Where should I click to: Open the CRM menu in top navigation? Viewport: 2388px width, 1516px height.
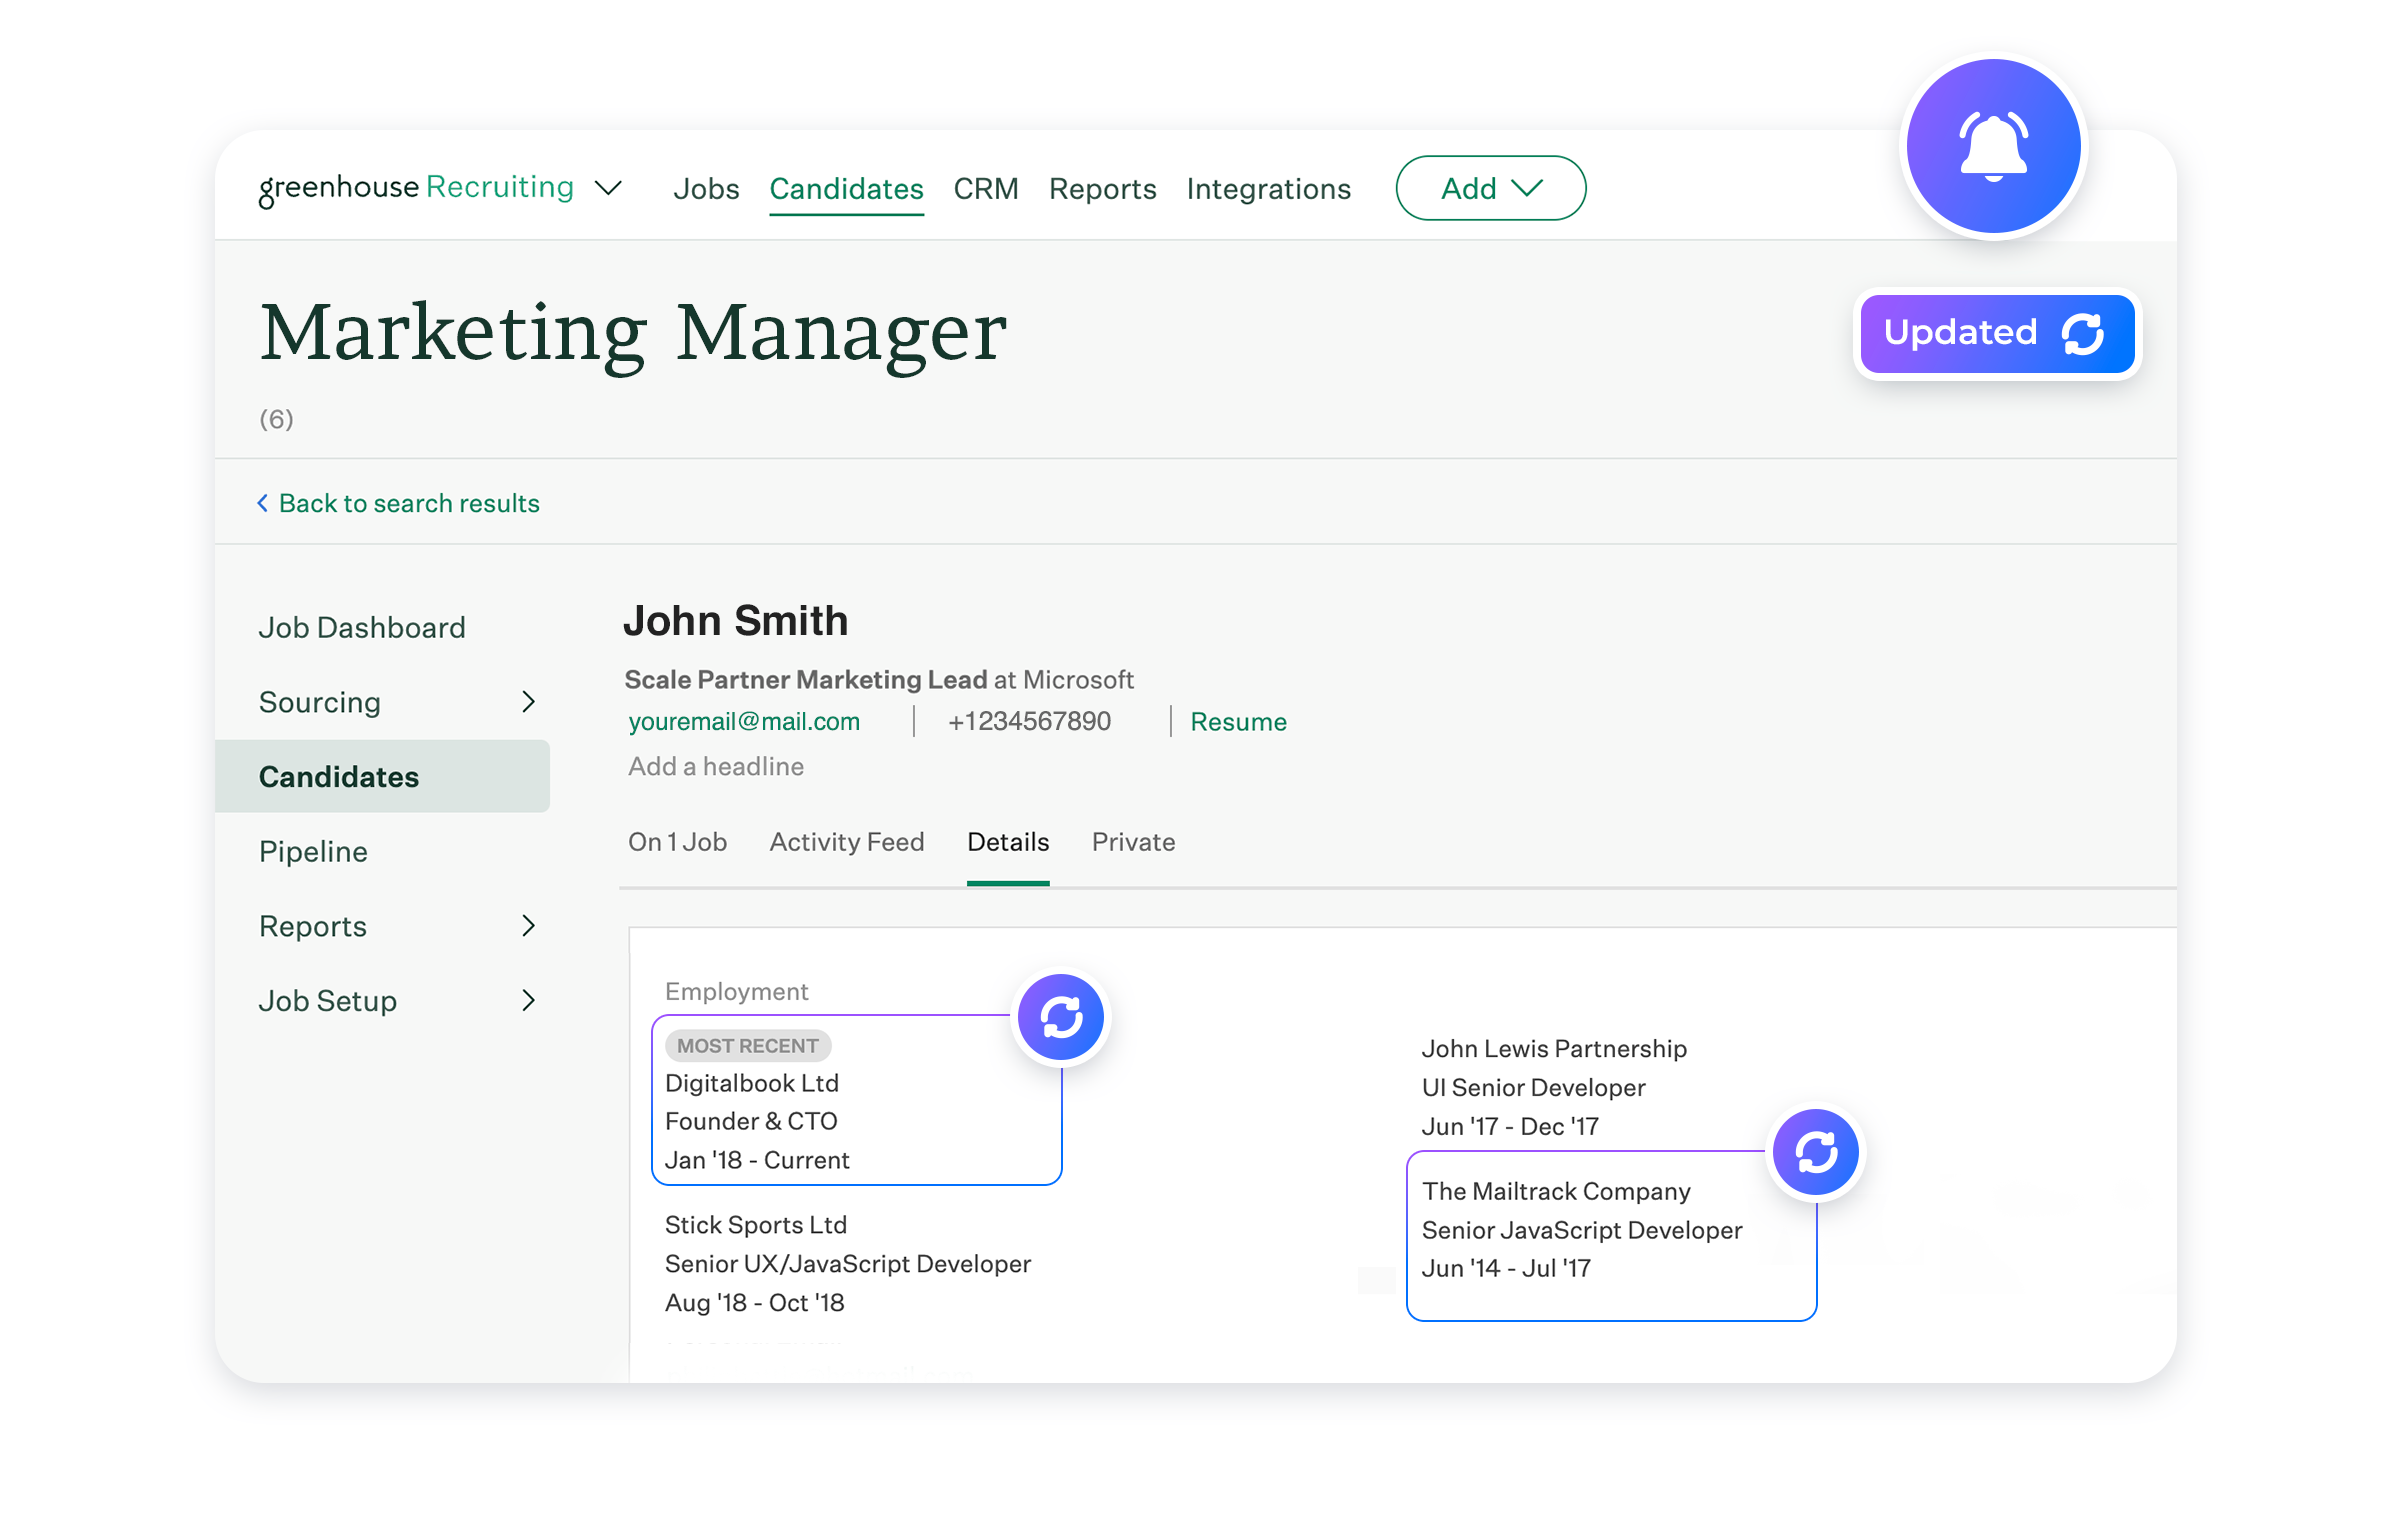point(985,189)
